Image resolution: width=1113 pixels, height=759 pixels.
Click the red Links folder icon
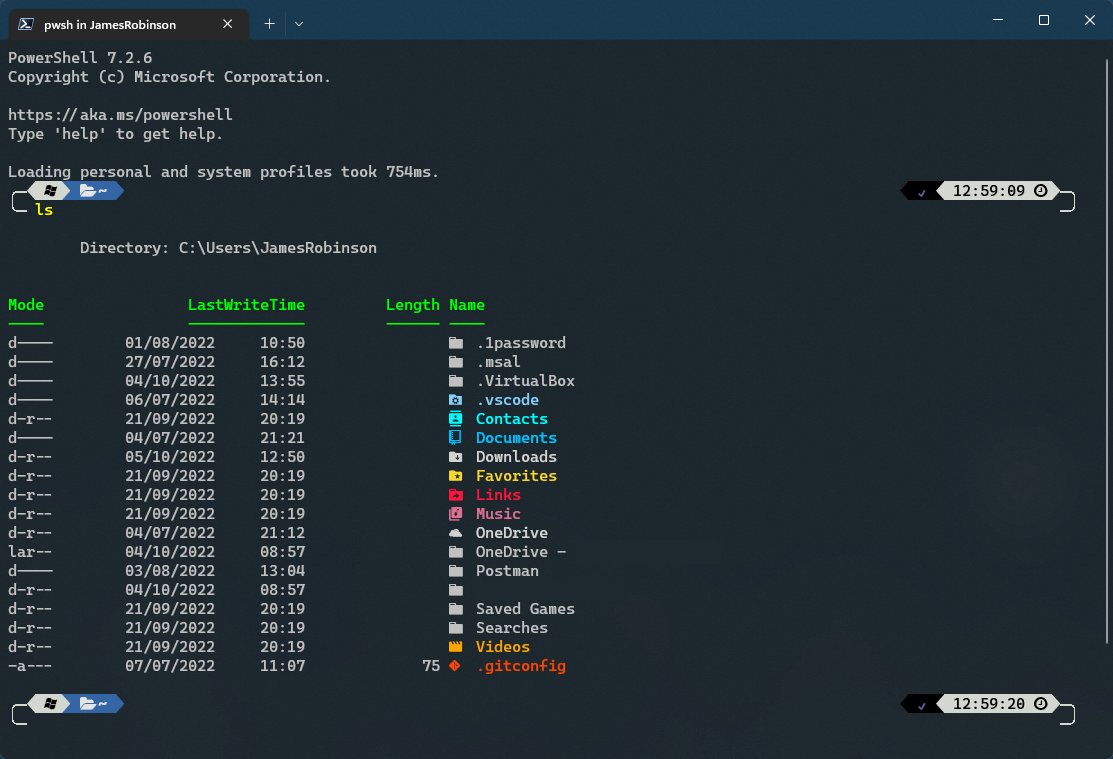tap(456, 495)
